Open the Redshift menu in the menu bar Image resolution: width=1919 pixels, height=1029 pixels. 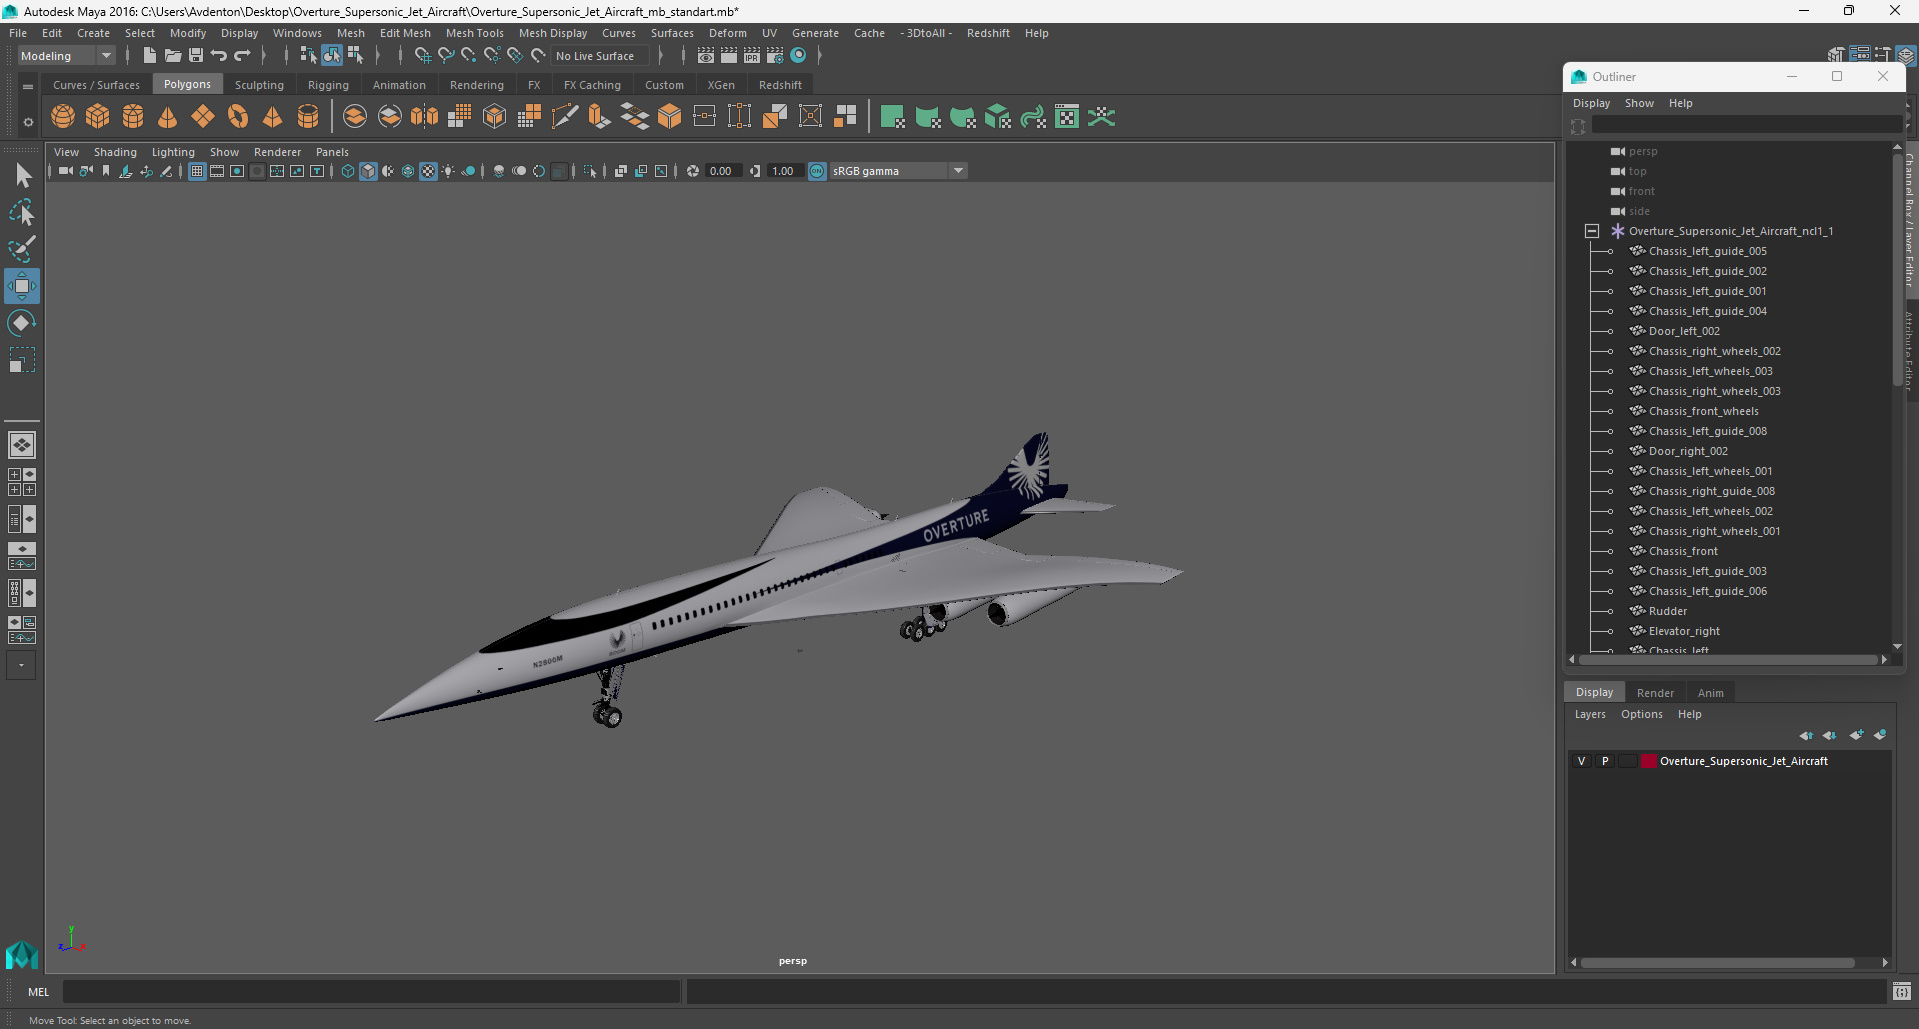[988, 33]
